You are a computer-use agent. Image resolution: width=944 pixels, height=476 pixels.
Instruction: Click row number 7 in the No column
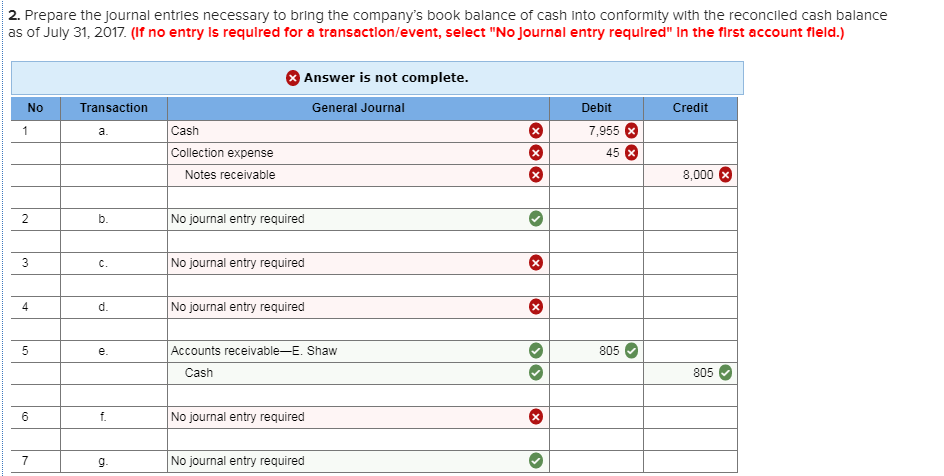pos(25,461)
